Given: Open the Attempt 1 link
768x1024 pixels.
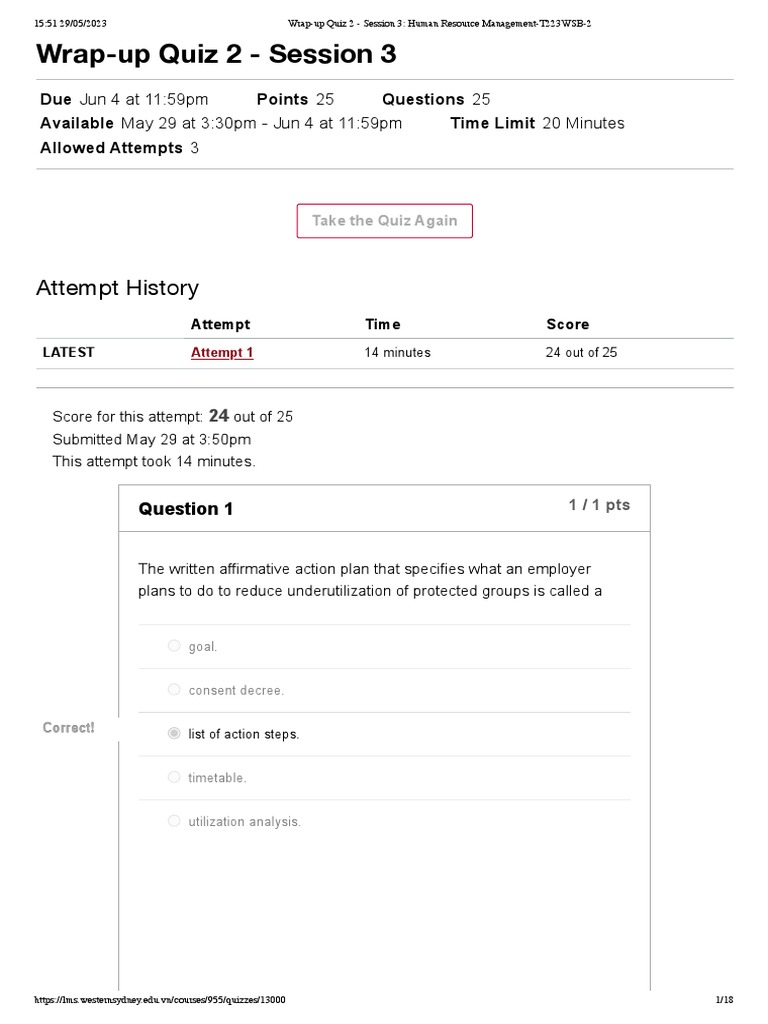Looking at the screenshot, I should [222, 352].
